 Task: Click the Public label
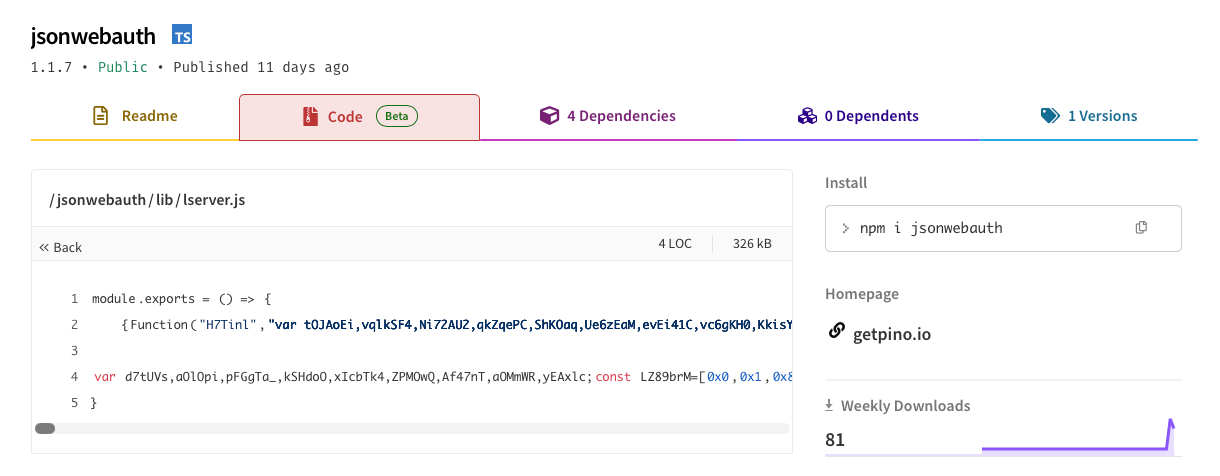pos(123,67)
